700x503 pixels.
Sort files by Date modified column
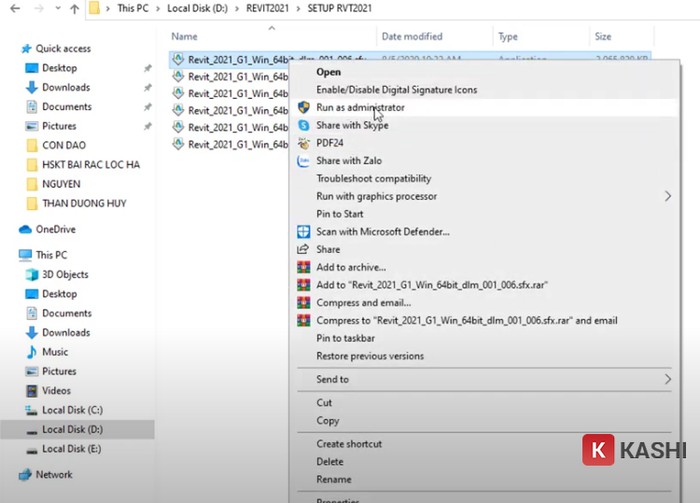pyautogui.click(x=412, y=37)
